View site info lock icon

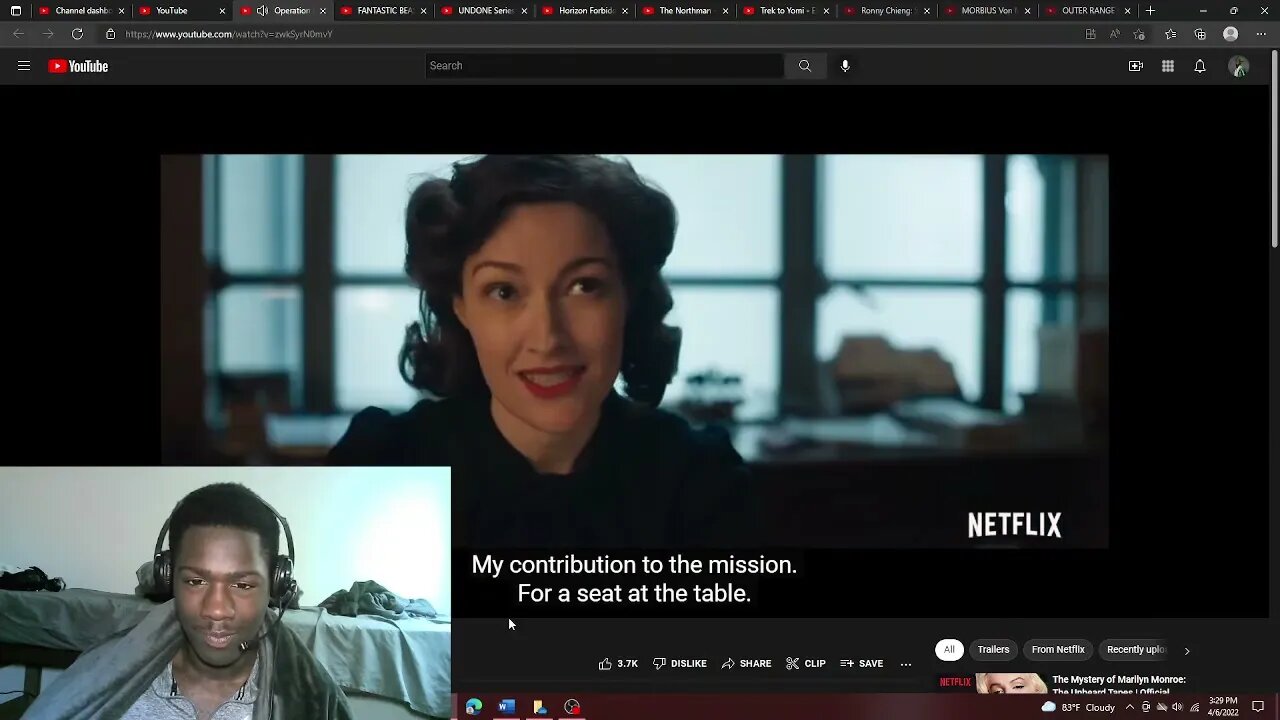pyautogui.click(x=111, y=34)
